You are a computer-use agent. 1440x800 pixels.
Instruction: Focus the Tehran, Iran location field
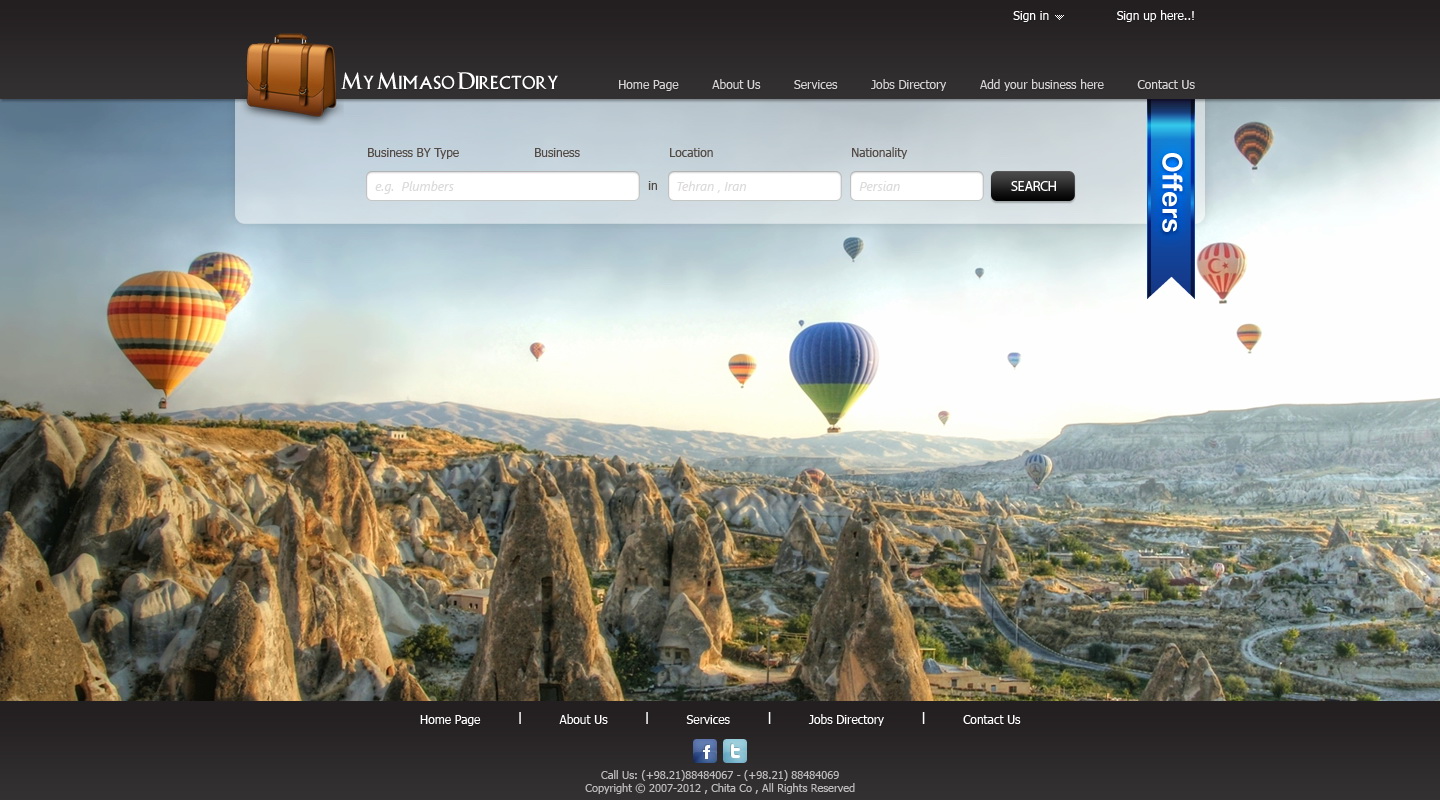pos(755,186)
